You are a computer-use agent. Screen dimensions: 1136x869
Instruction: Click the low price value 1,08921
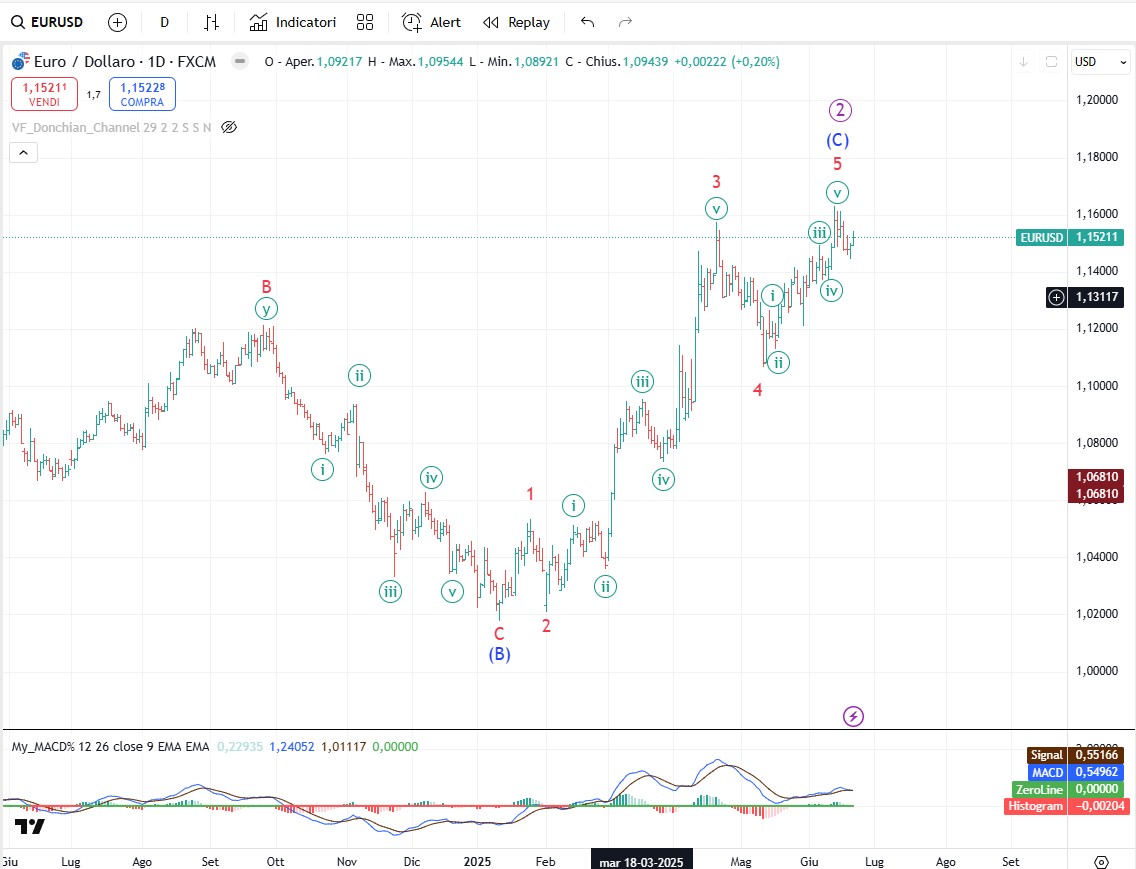click(537, 62)
